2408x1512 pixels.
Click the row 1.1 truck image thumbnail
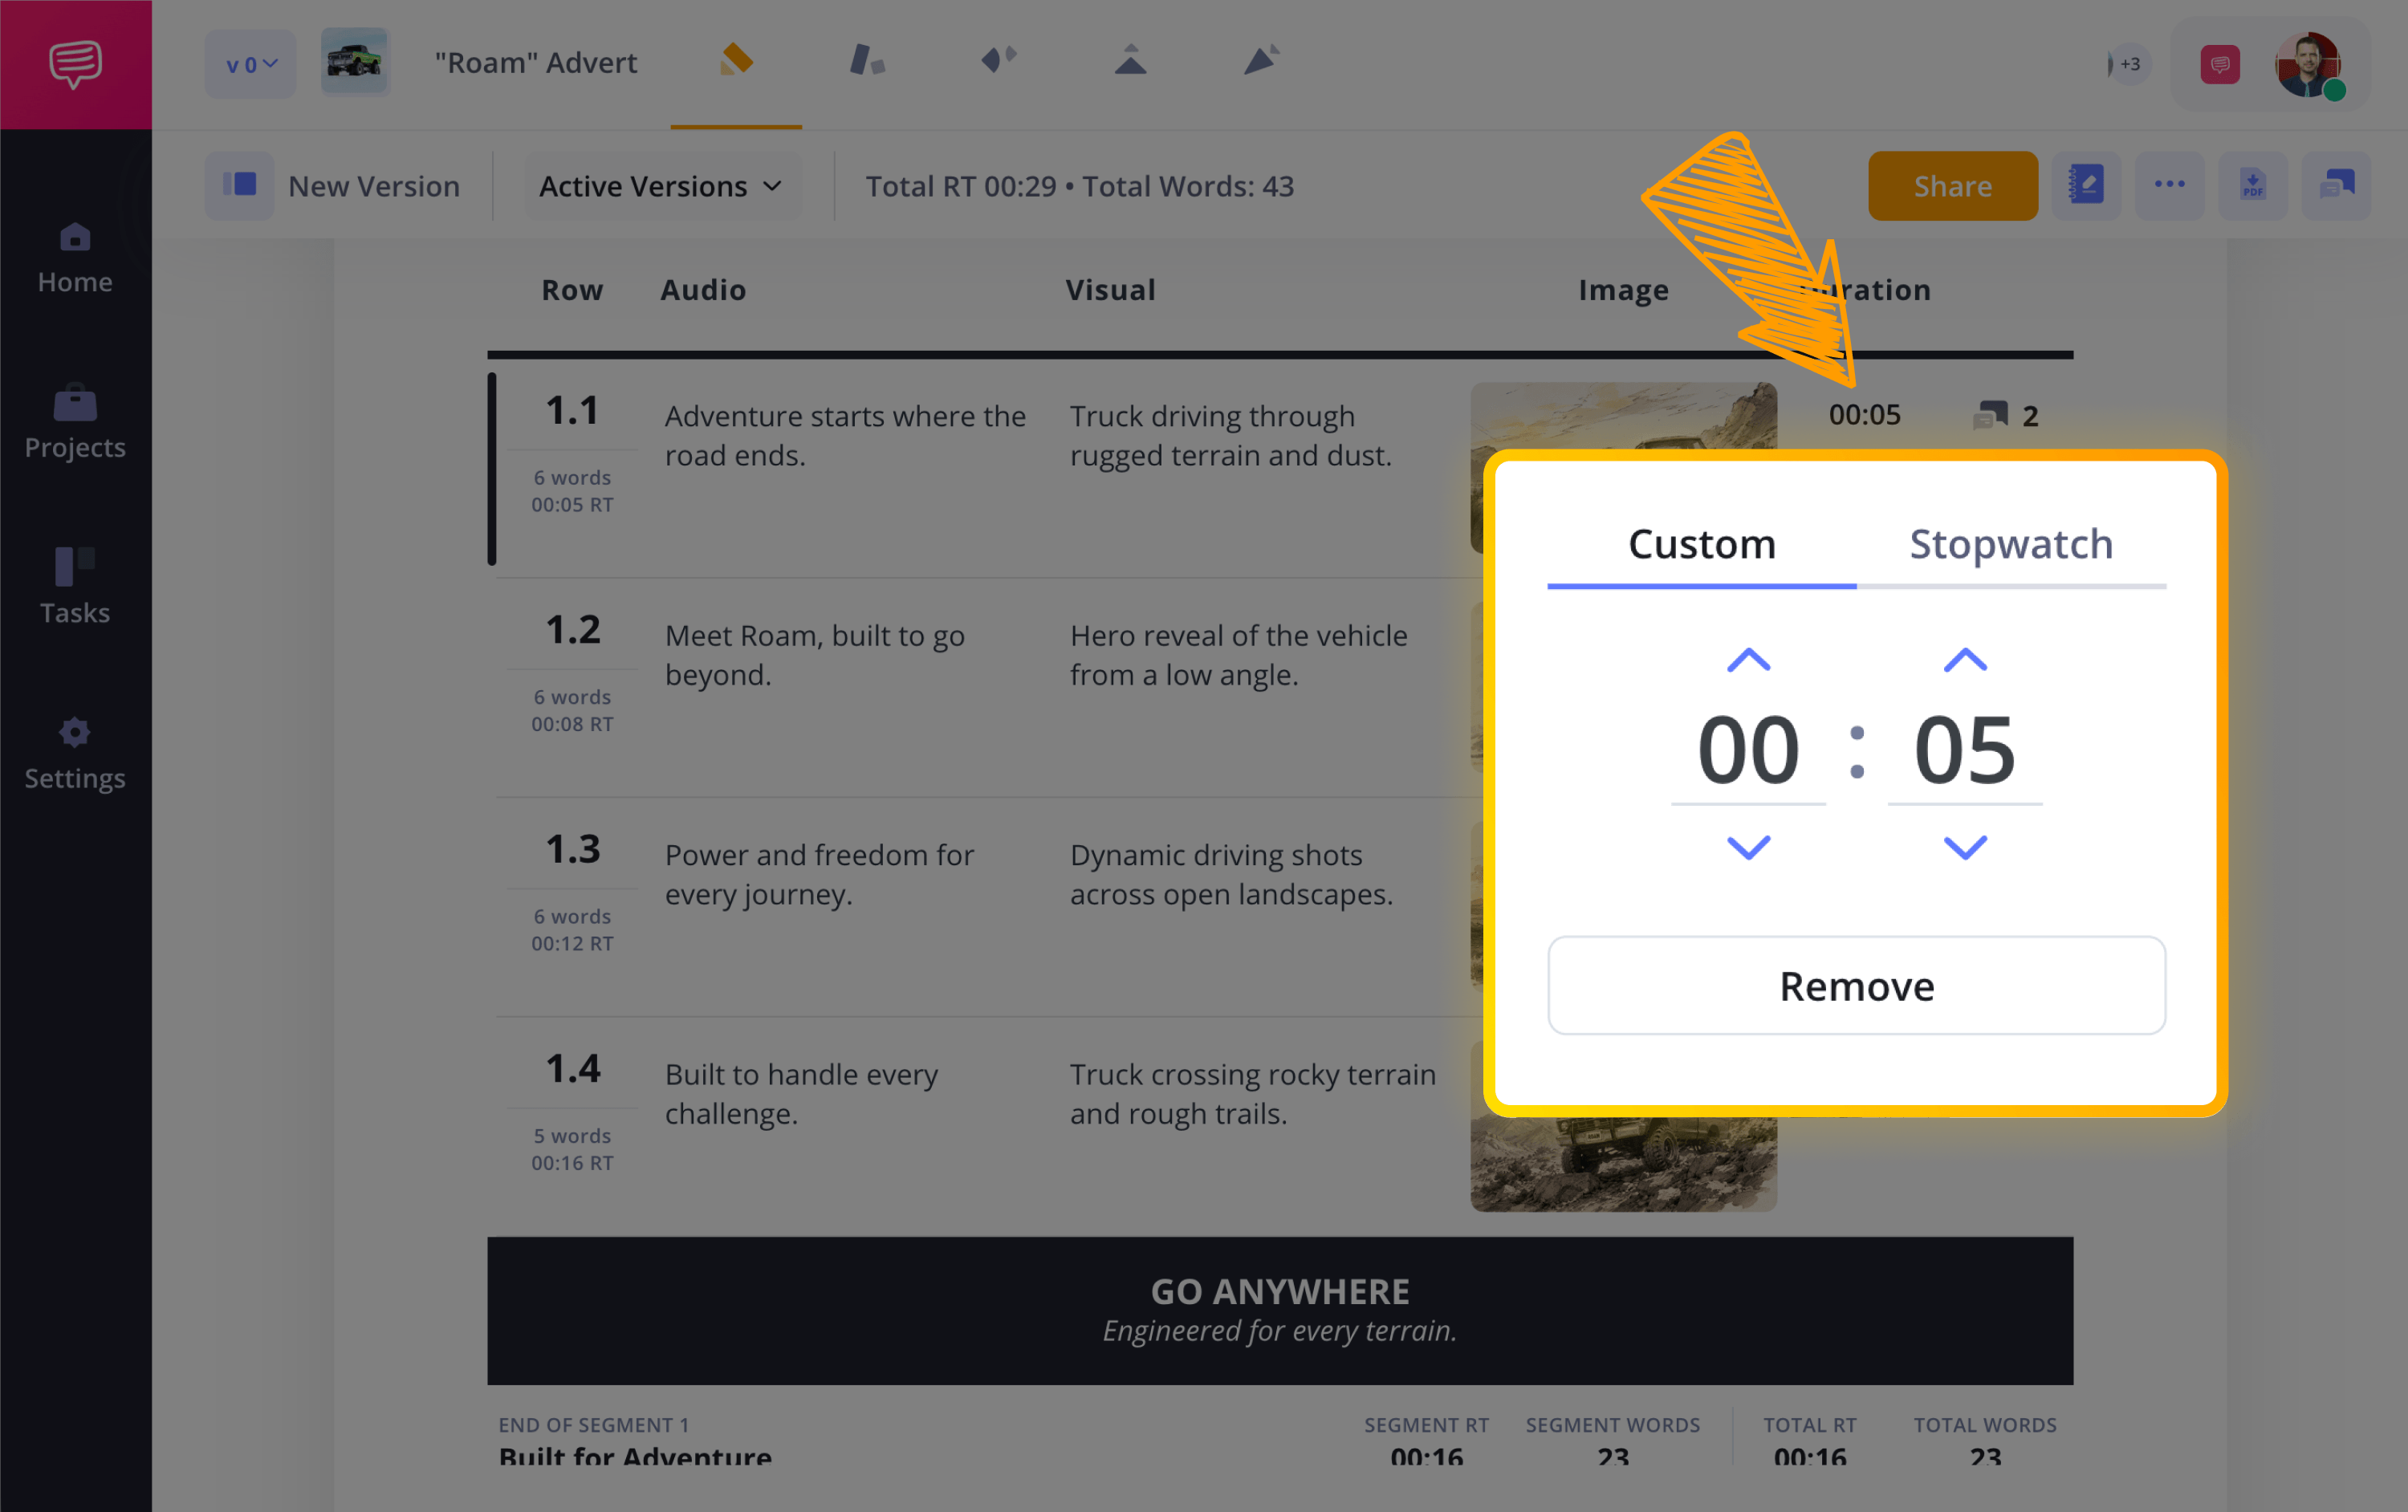[1623, 416]
